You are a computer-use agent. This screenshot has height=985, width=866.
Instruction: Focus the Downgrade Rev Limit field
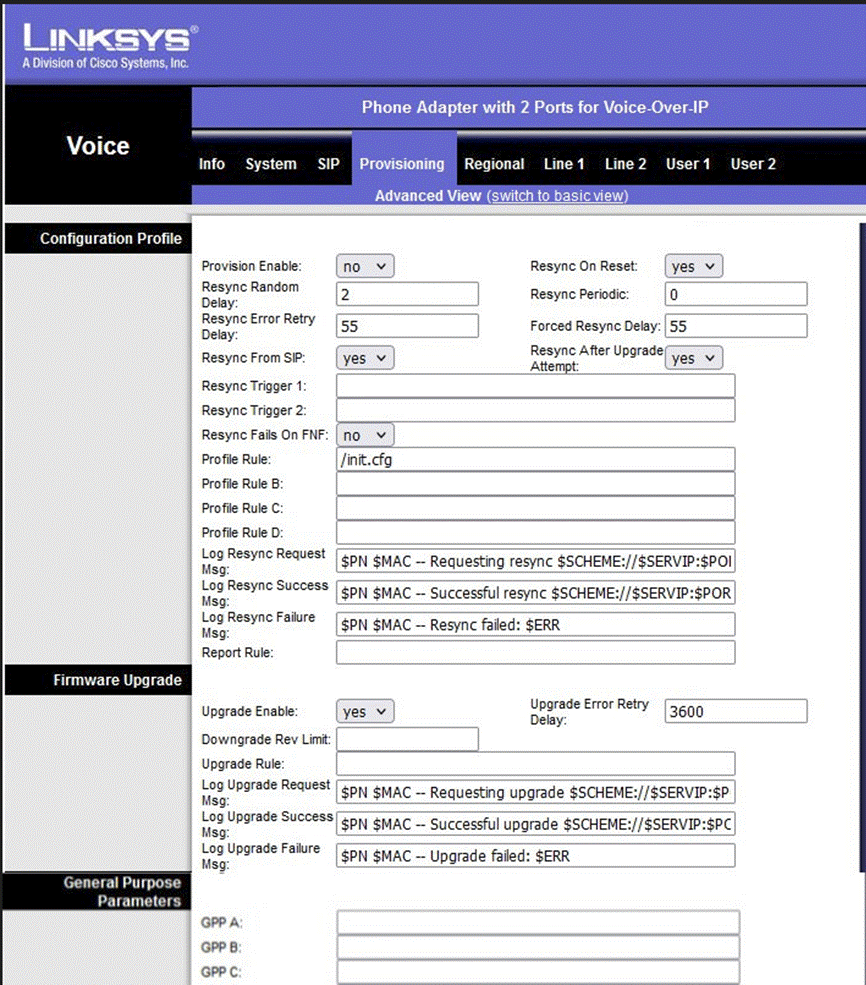click(x=407, y=739)
